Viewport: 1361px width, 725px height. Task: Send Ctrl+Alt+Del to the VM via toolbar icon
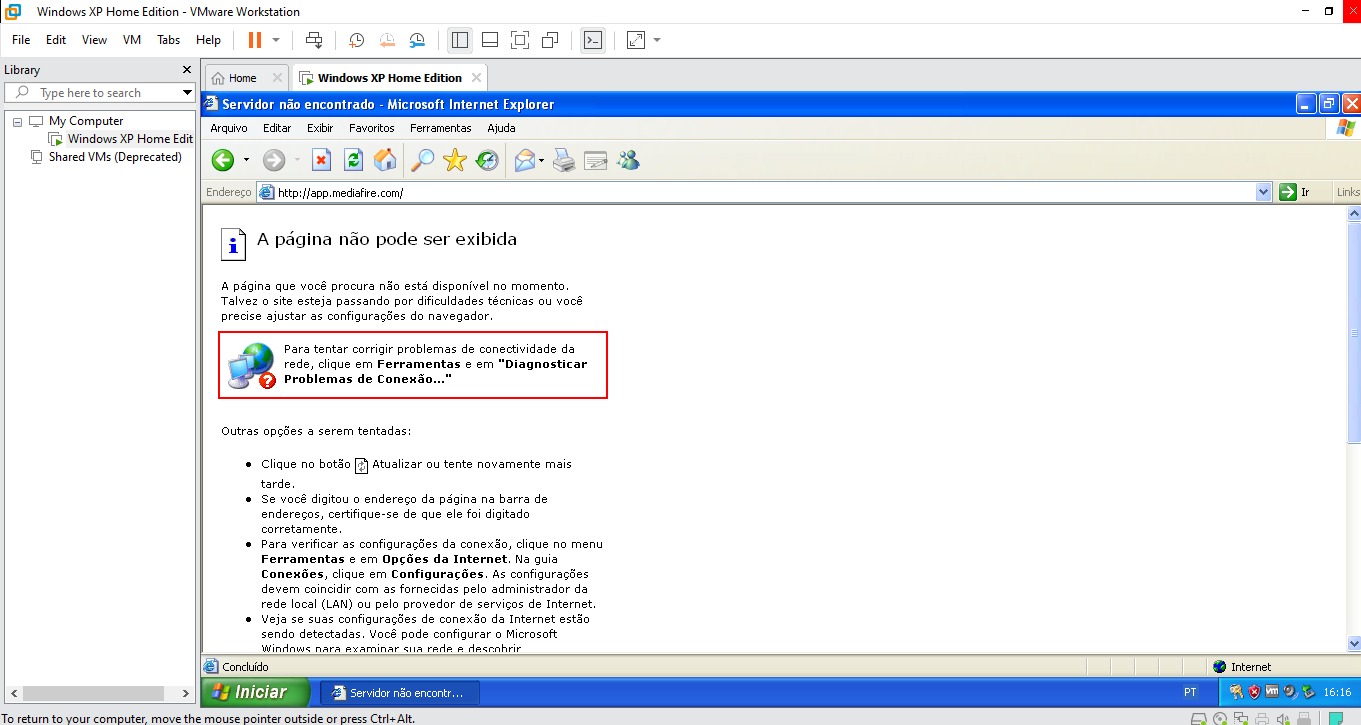(x=314, y=40)
